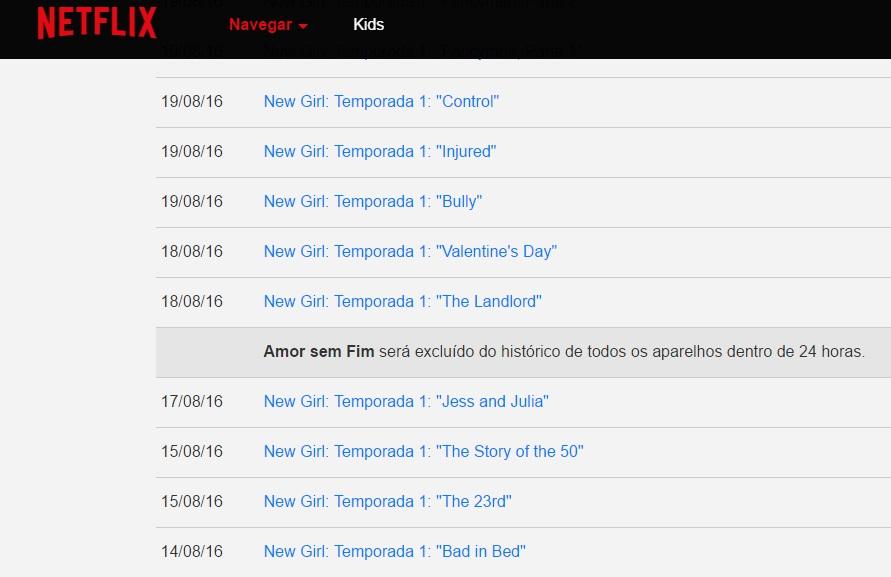The width and height of the screenshot is (891, 577).
Task: Click the 24 horas removal notice text
Action: coord(621,352)
